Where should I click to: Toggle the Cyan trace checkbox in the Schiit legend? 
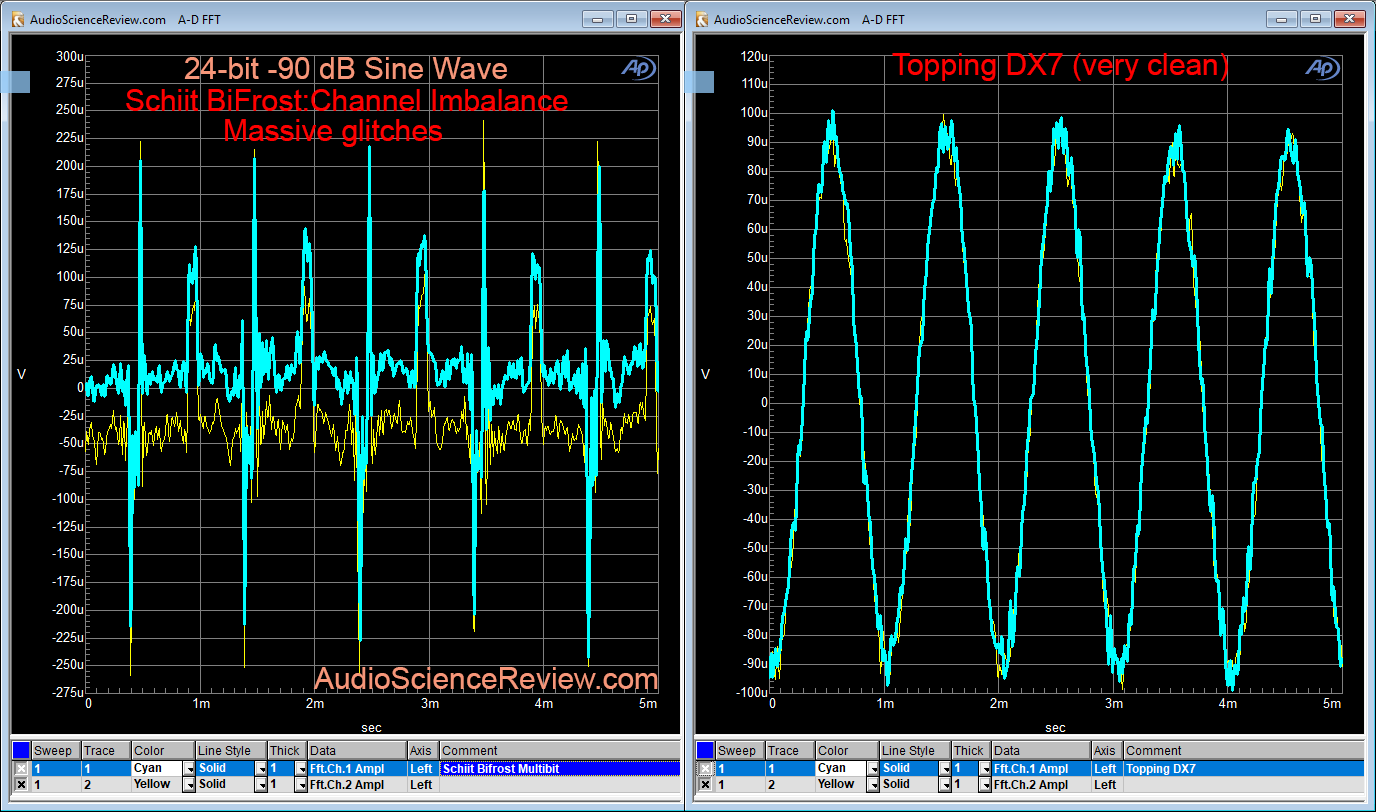click(x=21, y=768)
